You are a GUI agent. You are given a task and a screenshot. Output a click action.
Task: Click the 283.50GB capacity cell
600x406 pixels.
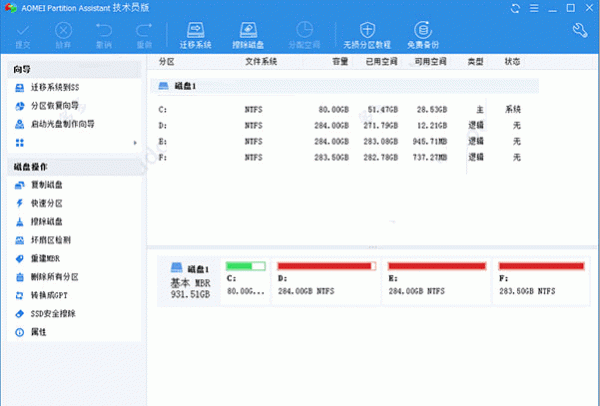pos(331,158)
